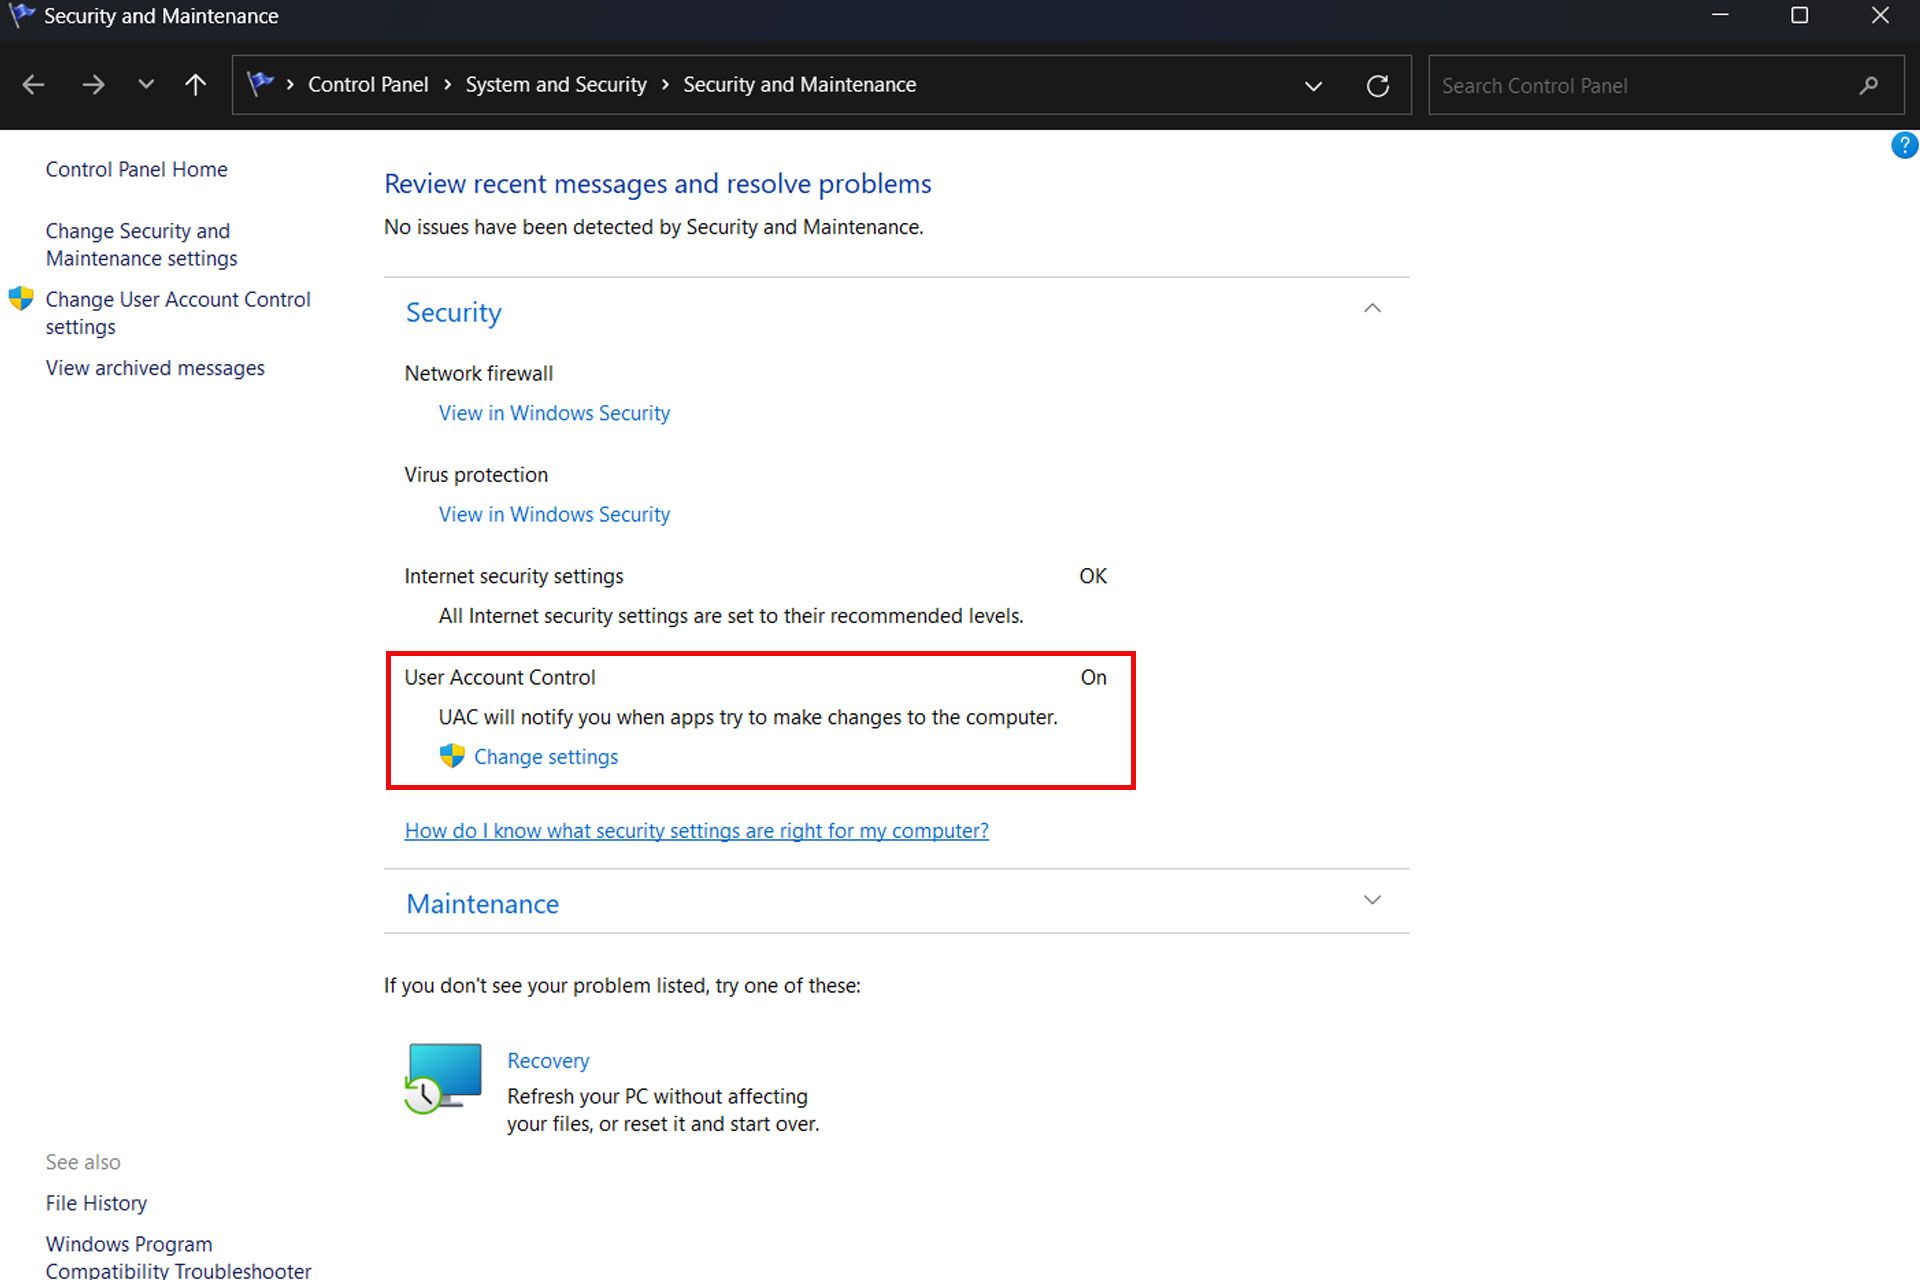Open Network firewall View in Windows Security

tap(554, 413)
